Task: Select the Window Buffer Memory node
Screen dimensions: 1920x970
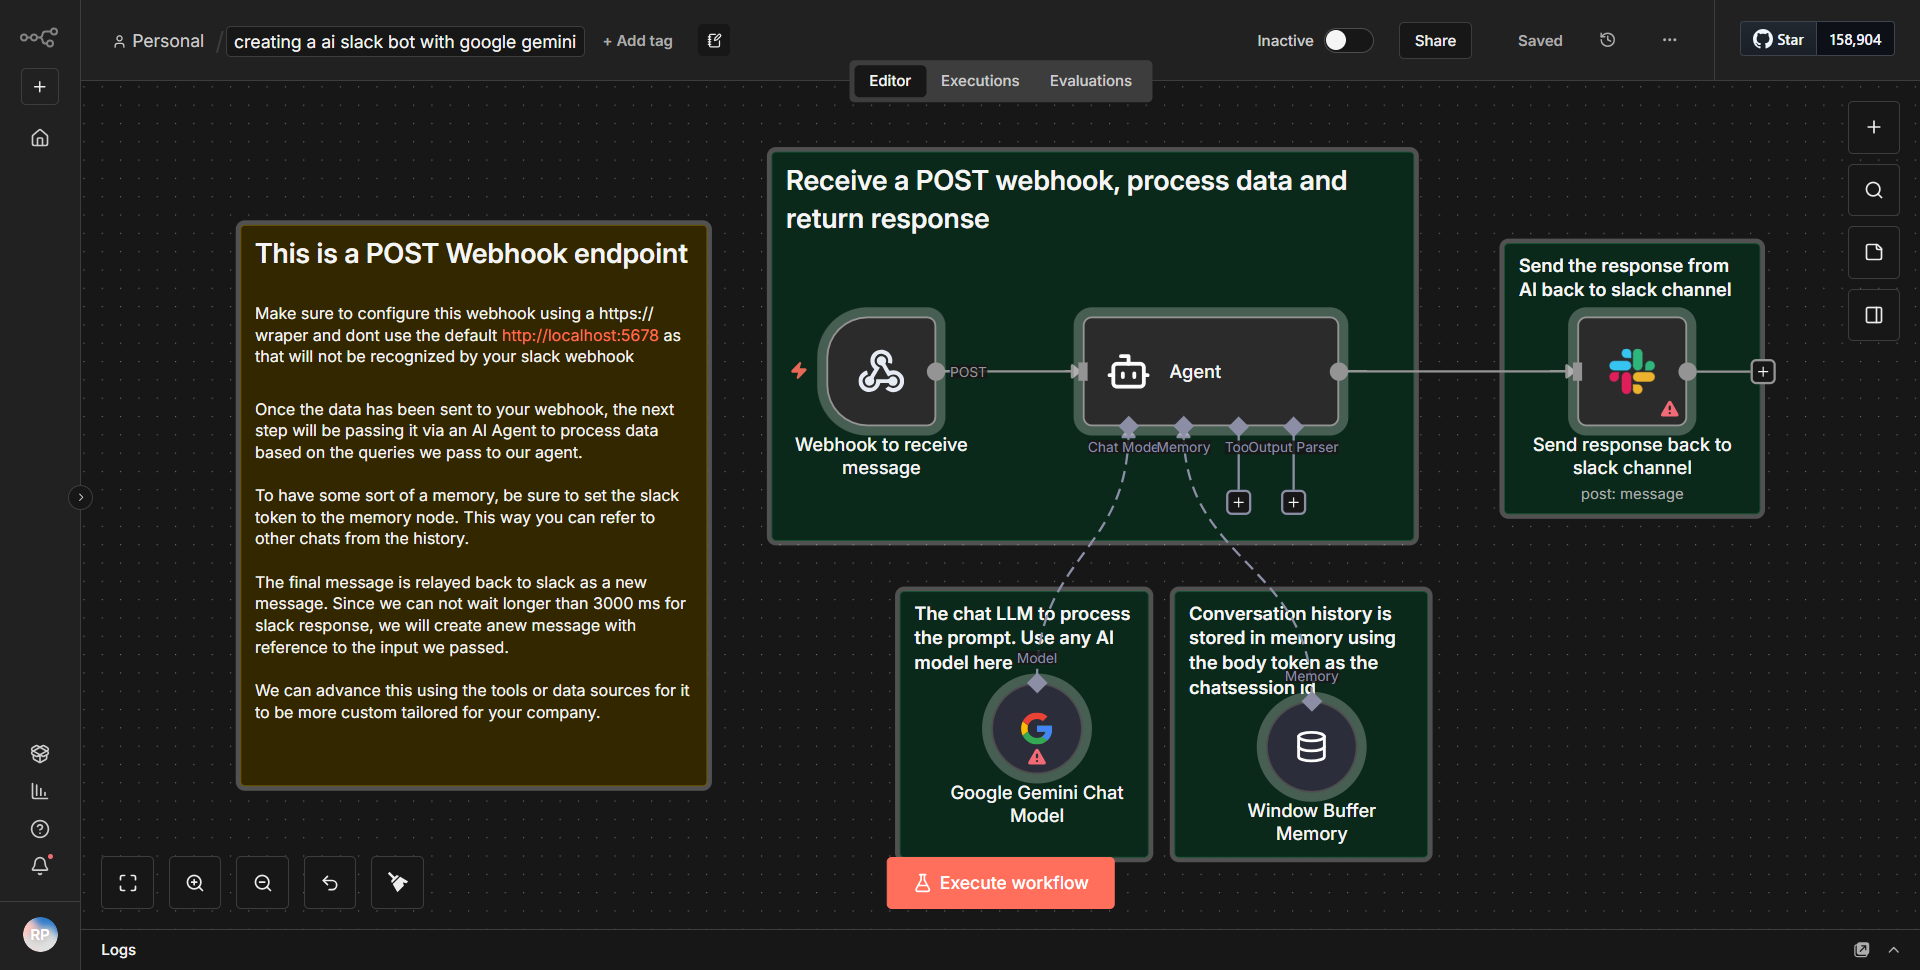Action: tap(1312, 747)
